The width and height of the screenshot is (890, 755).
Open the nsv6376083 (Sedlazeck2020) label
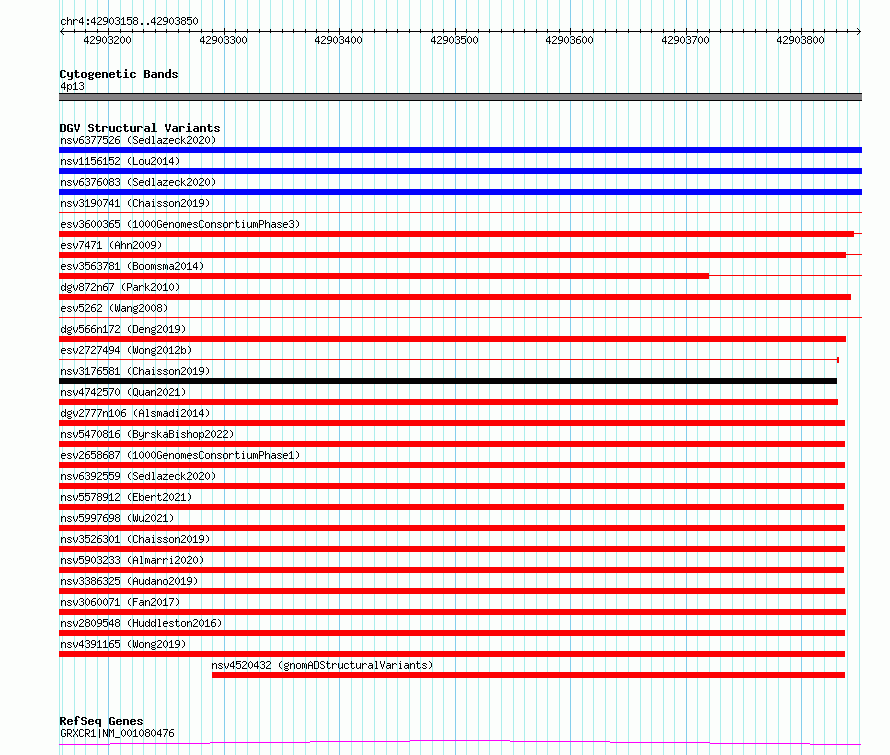pos(138,182)
